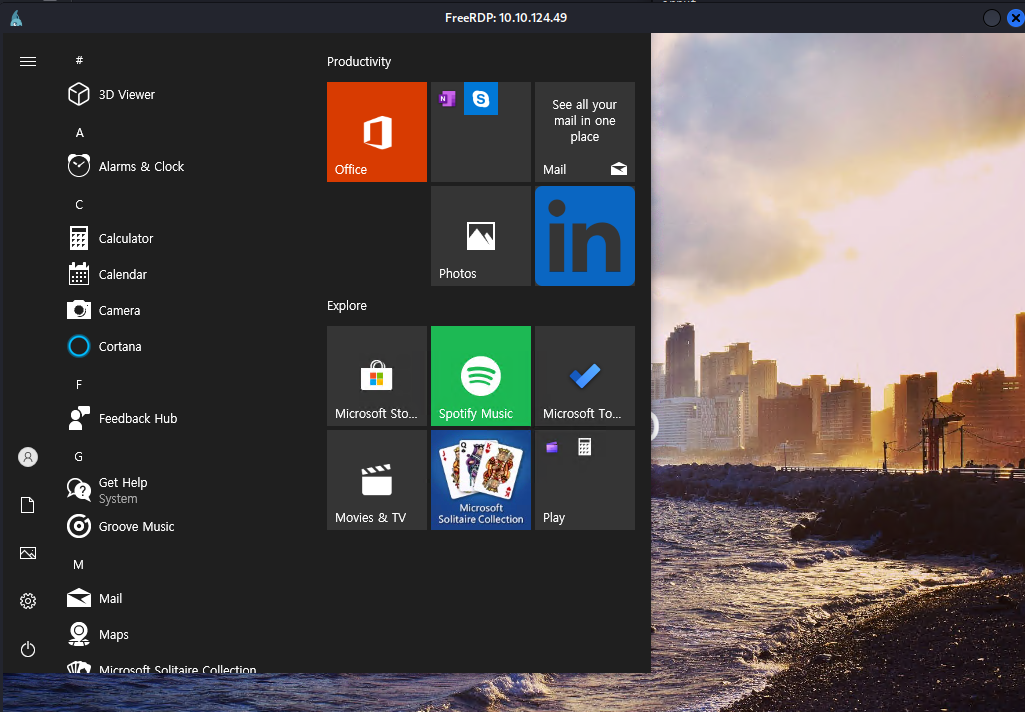Expand the Play tile folder

click(x=585, y=480)
